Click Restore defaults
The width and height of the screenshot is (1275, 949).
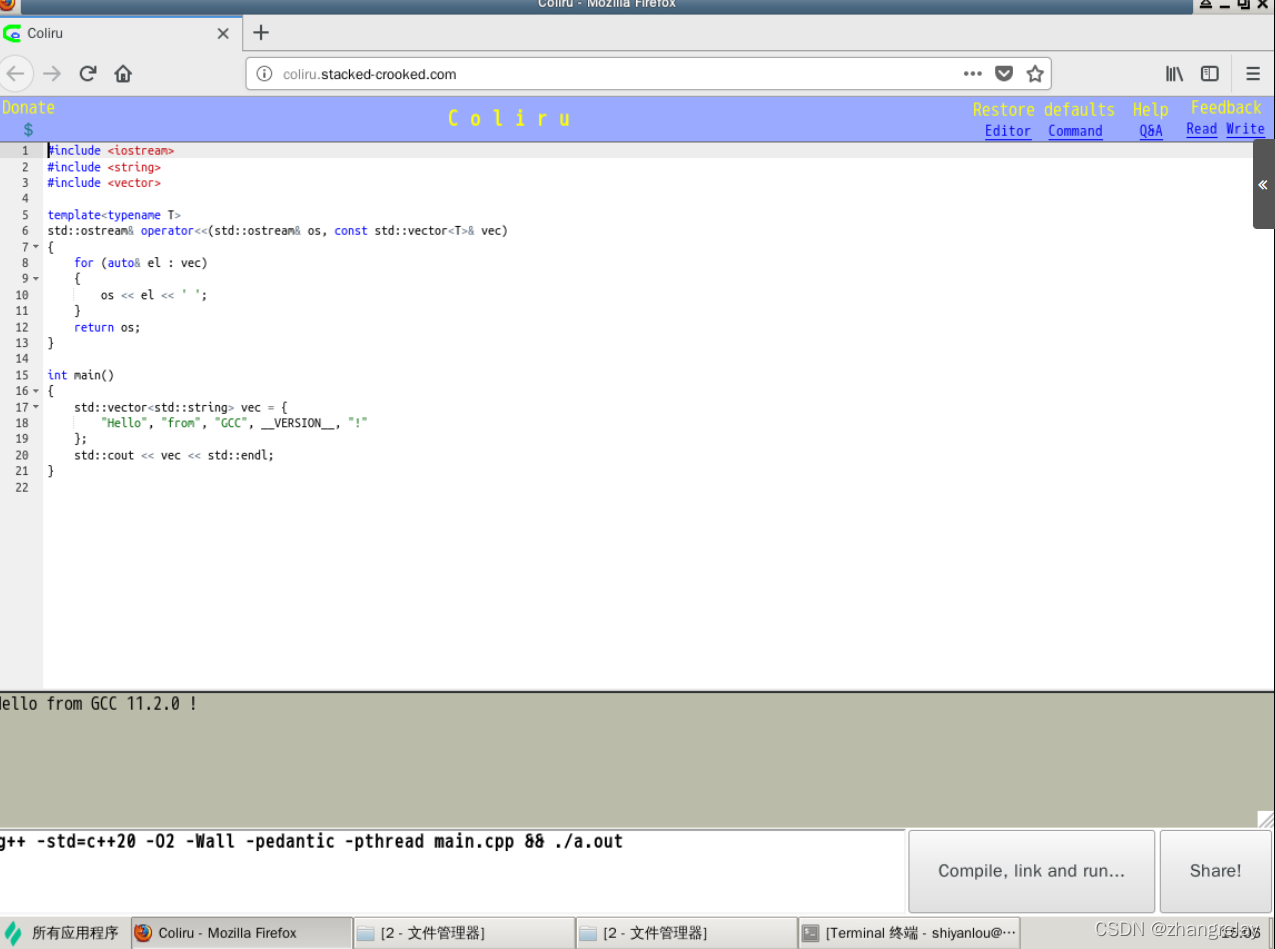point(1043,110)
